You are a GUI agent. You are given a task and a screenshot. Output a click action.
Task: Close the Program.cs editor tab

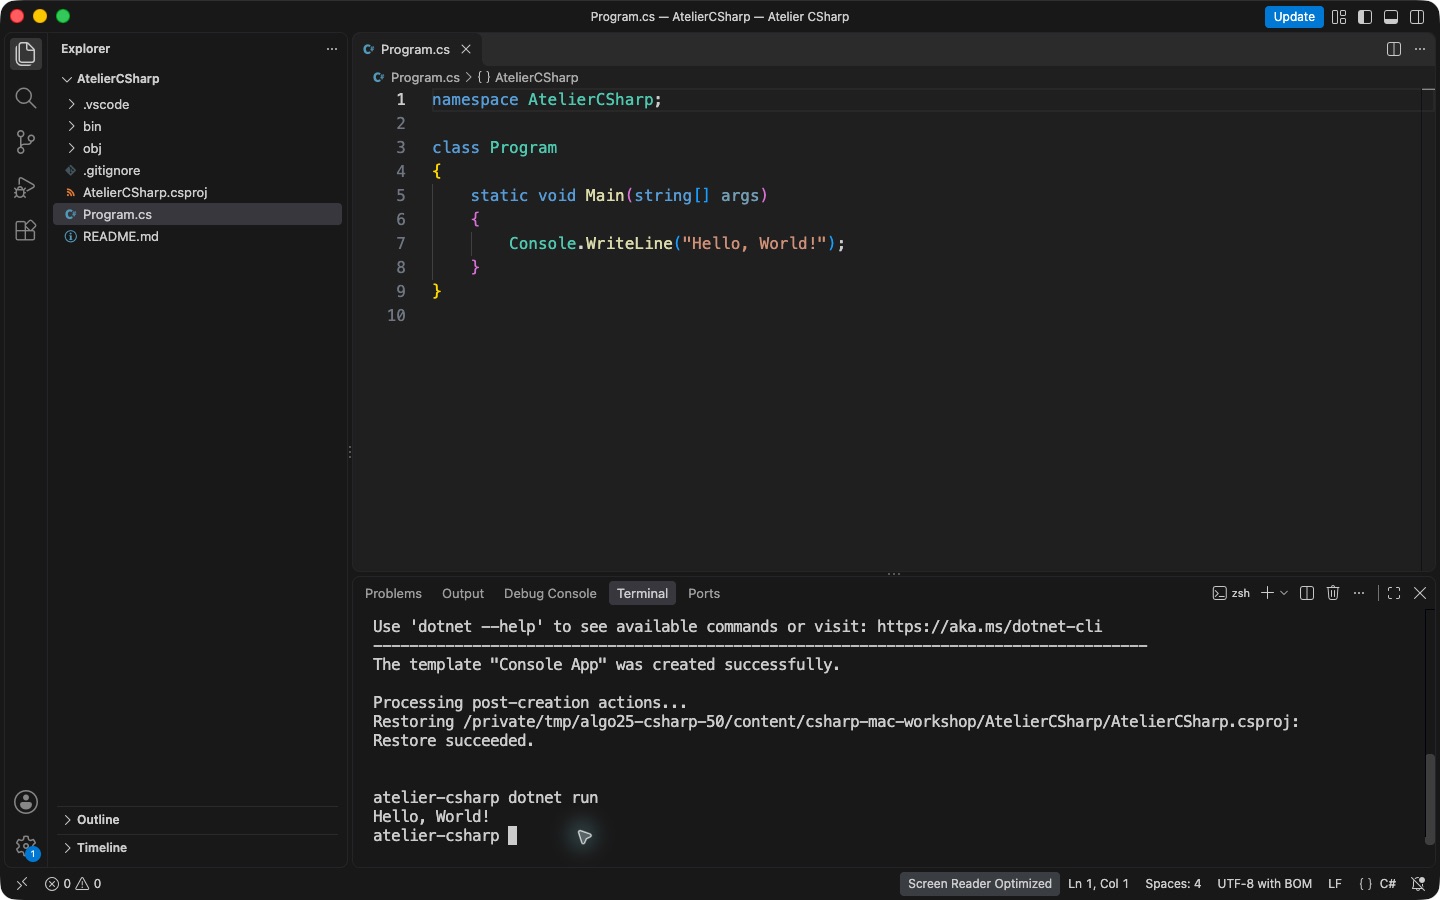coord(466,49)
